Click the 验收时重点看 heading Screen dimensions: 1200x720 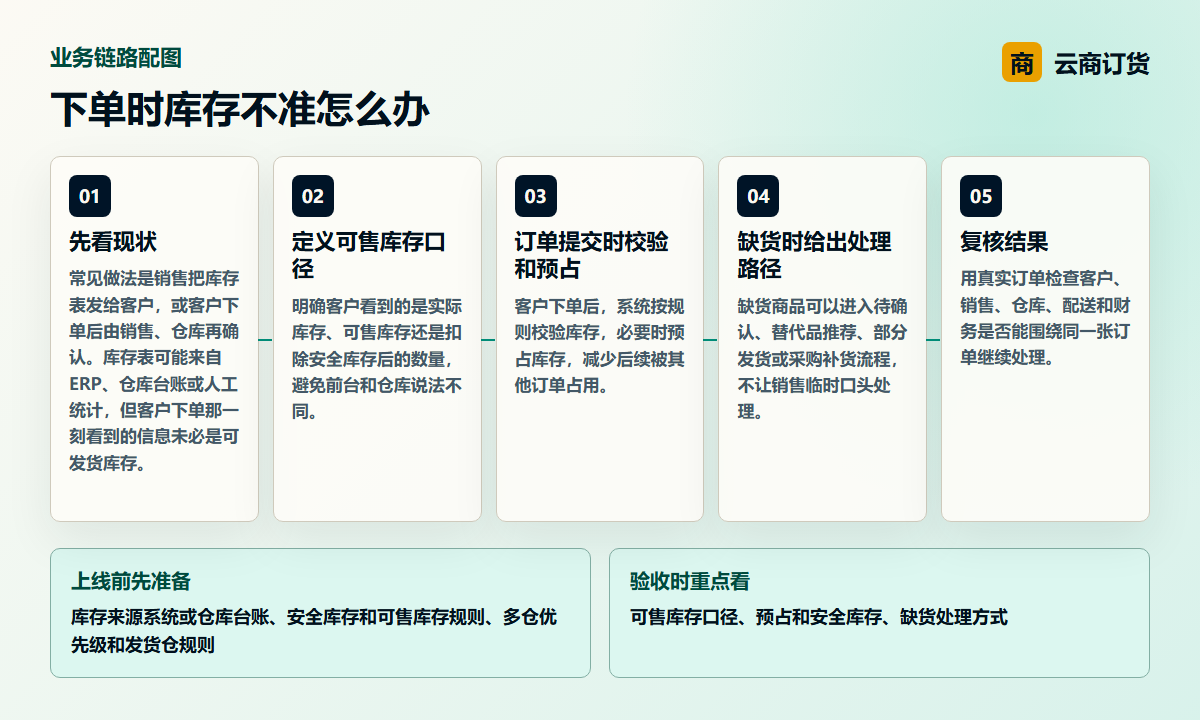690,582
